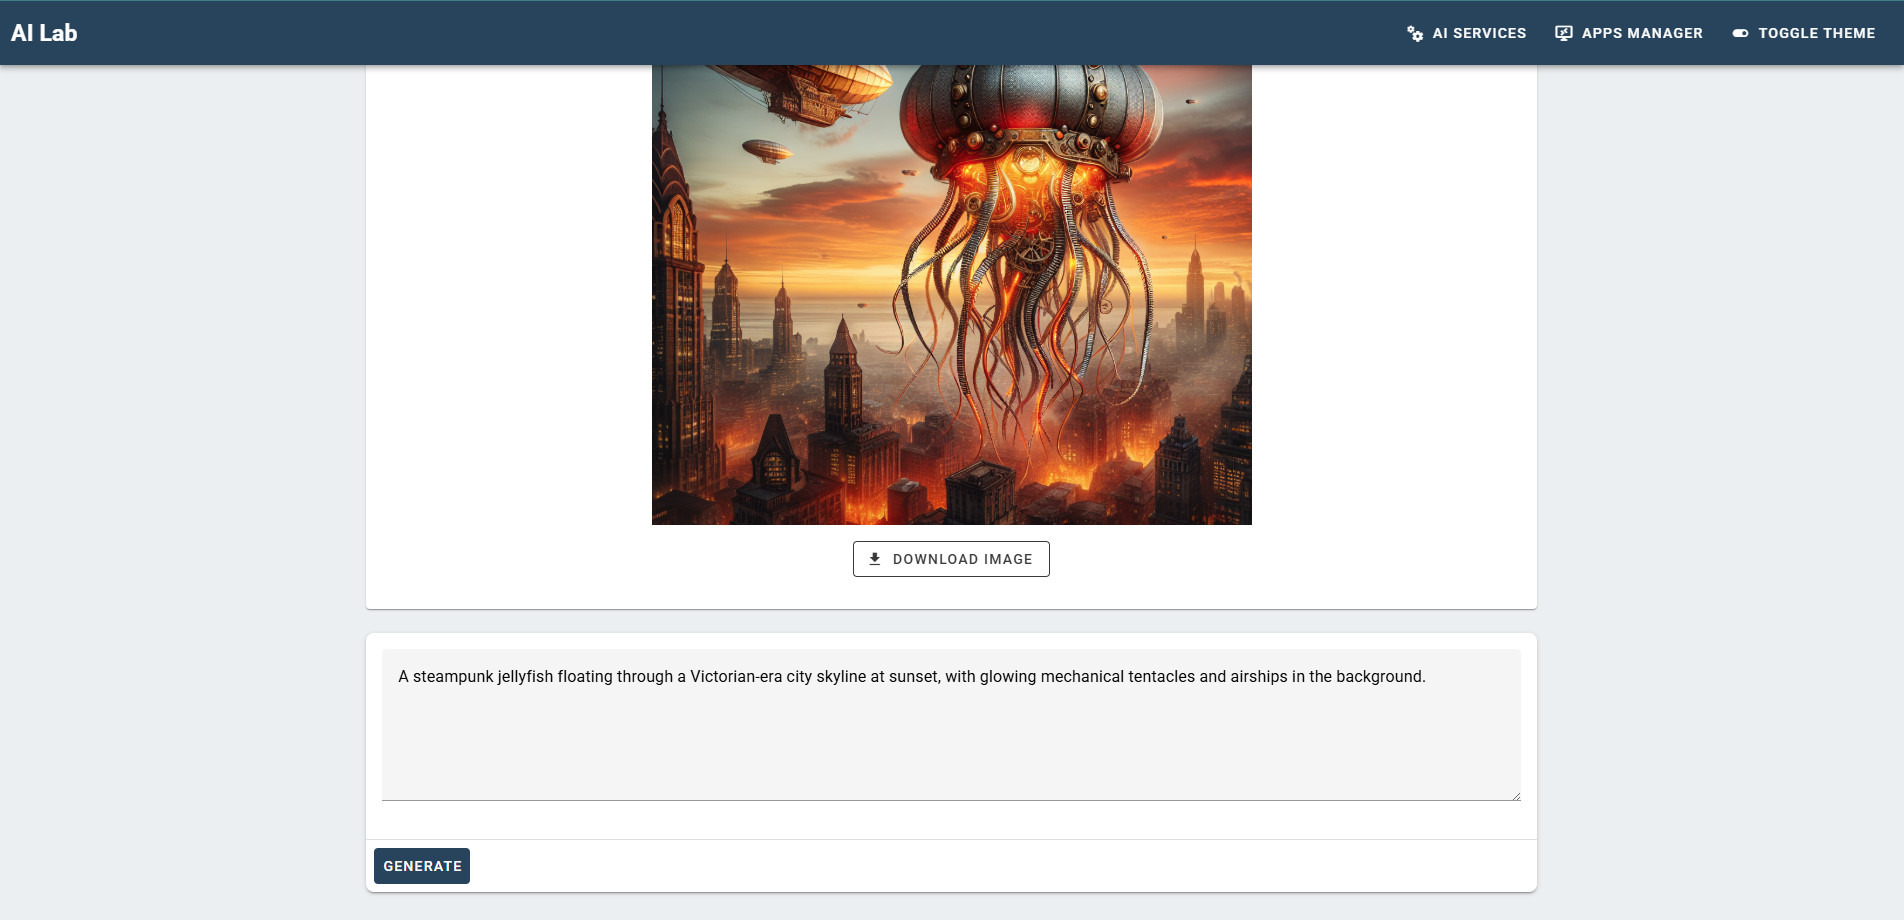Click the small distant airship in the image
The height and width of the screenshot is (920, 1904).
(767, 151)
